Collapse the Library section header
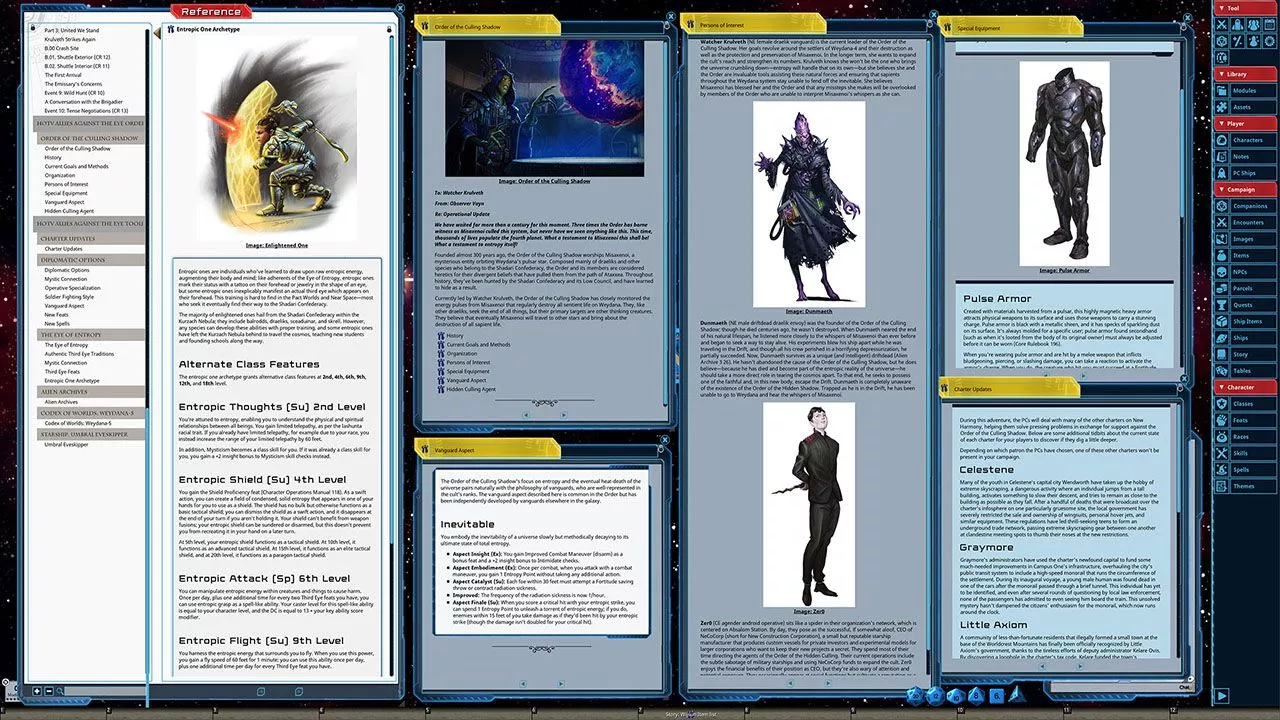 point(1244,74)
